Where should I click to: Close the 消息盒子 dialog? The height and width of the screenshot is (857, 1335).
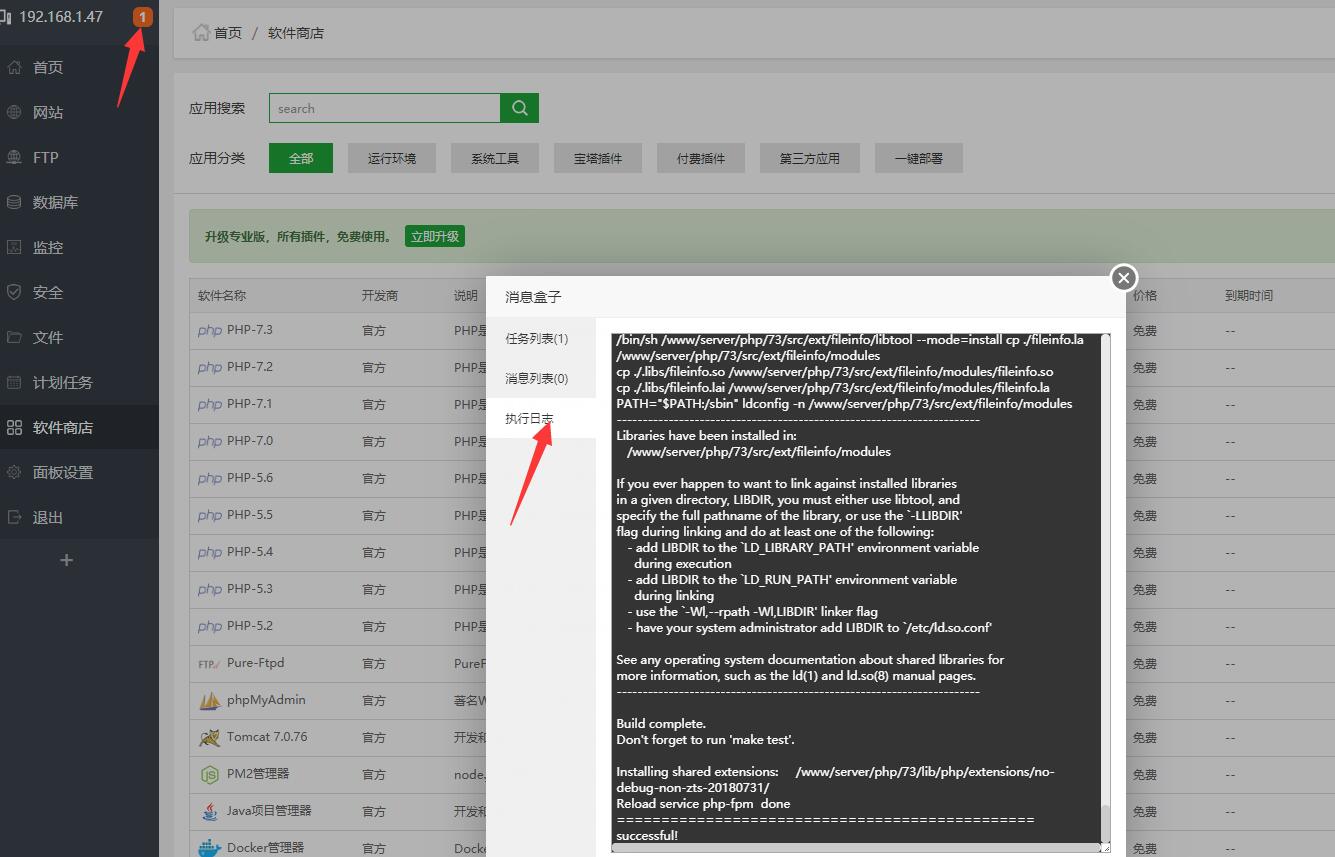[1124, 278]
